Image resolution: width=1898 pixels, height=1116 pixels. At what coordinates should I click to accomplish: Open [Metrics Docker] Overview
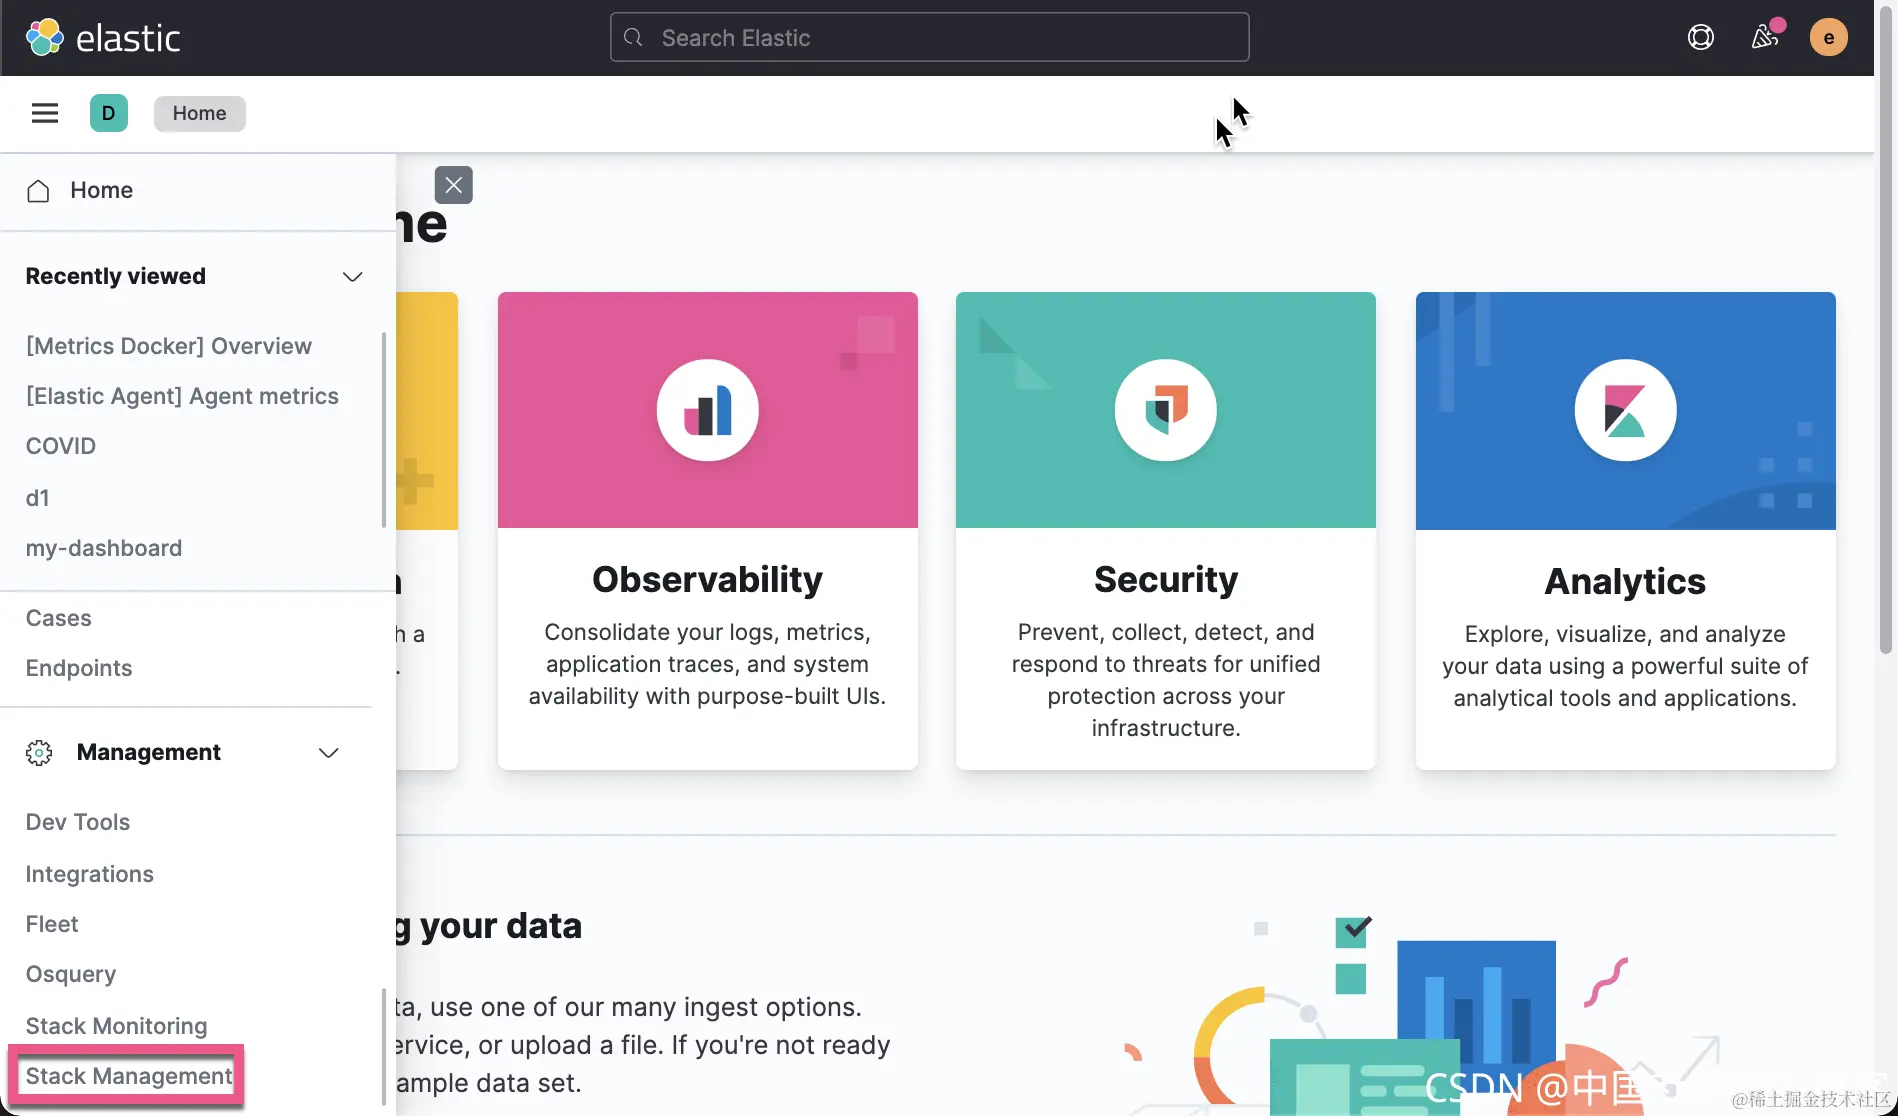tap(169, 346)
